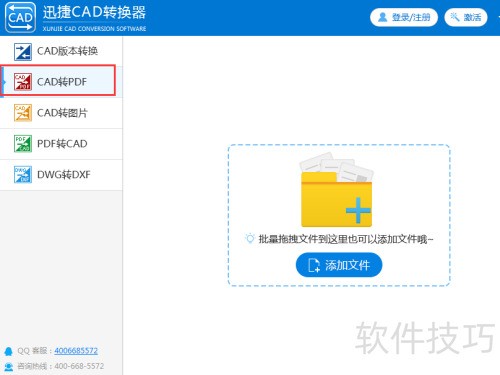Click the 迅捷CAD转换器 title text

94,12
